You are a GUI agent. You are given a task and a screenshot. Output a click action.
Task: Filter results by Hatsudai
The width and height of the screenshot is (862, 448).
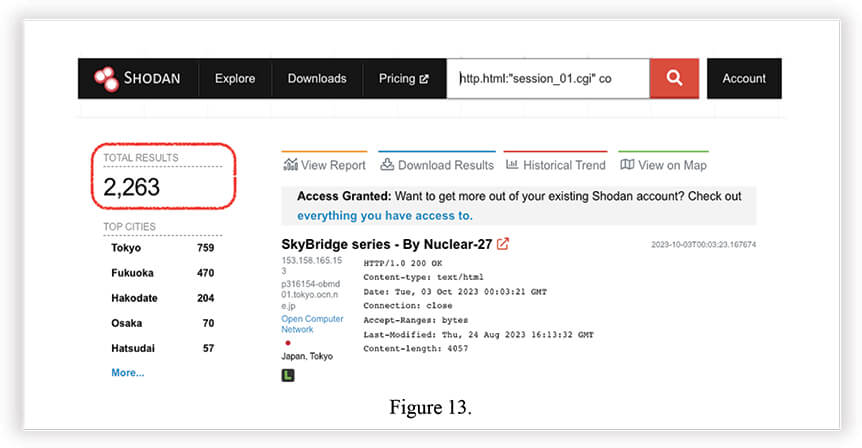click(133, 349)
